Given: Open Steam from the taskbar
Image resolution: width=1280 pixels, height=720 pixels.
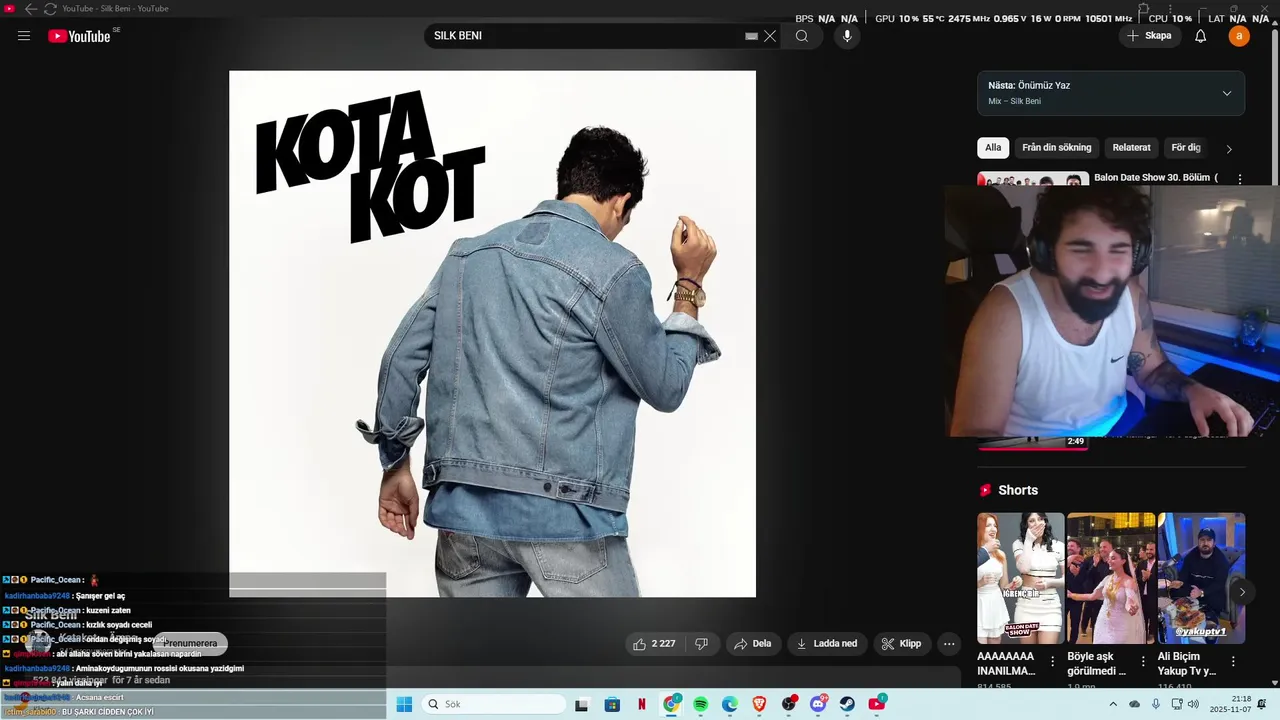Looking at the screenshot, I should point(847,704).
